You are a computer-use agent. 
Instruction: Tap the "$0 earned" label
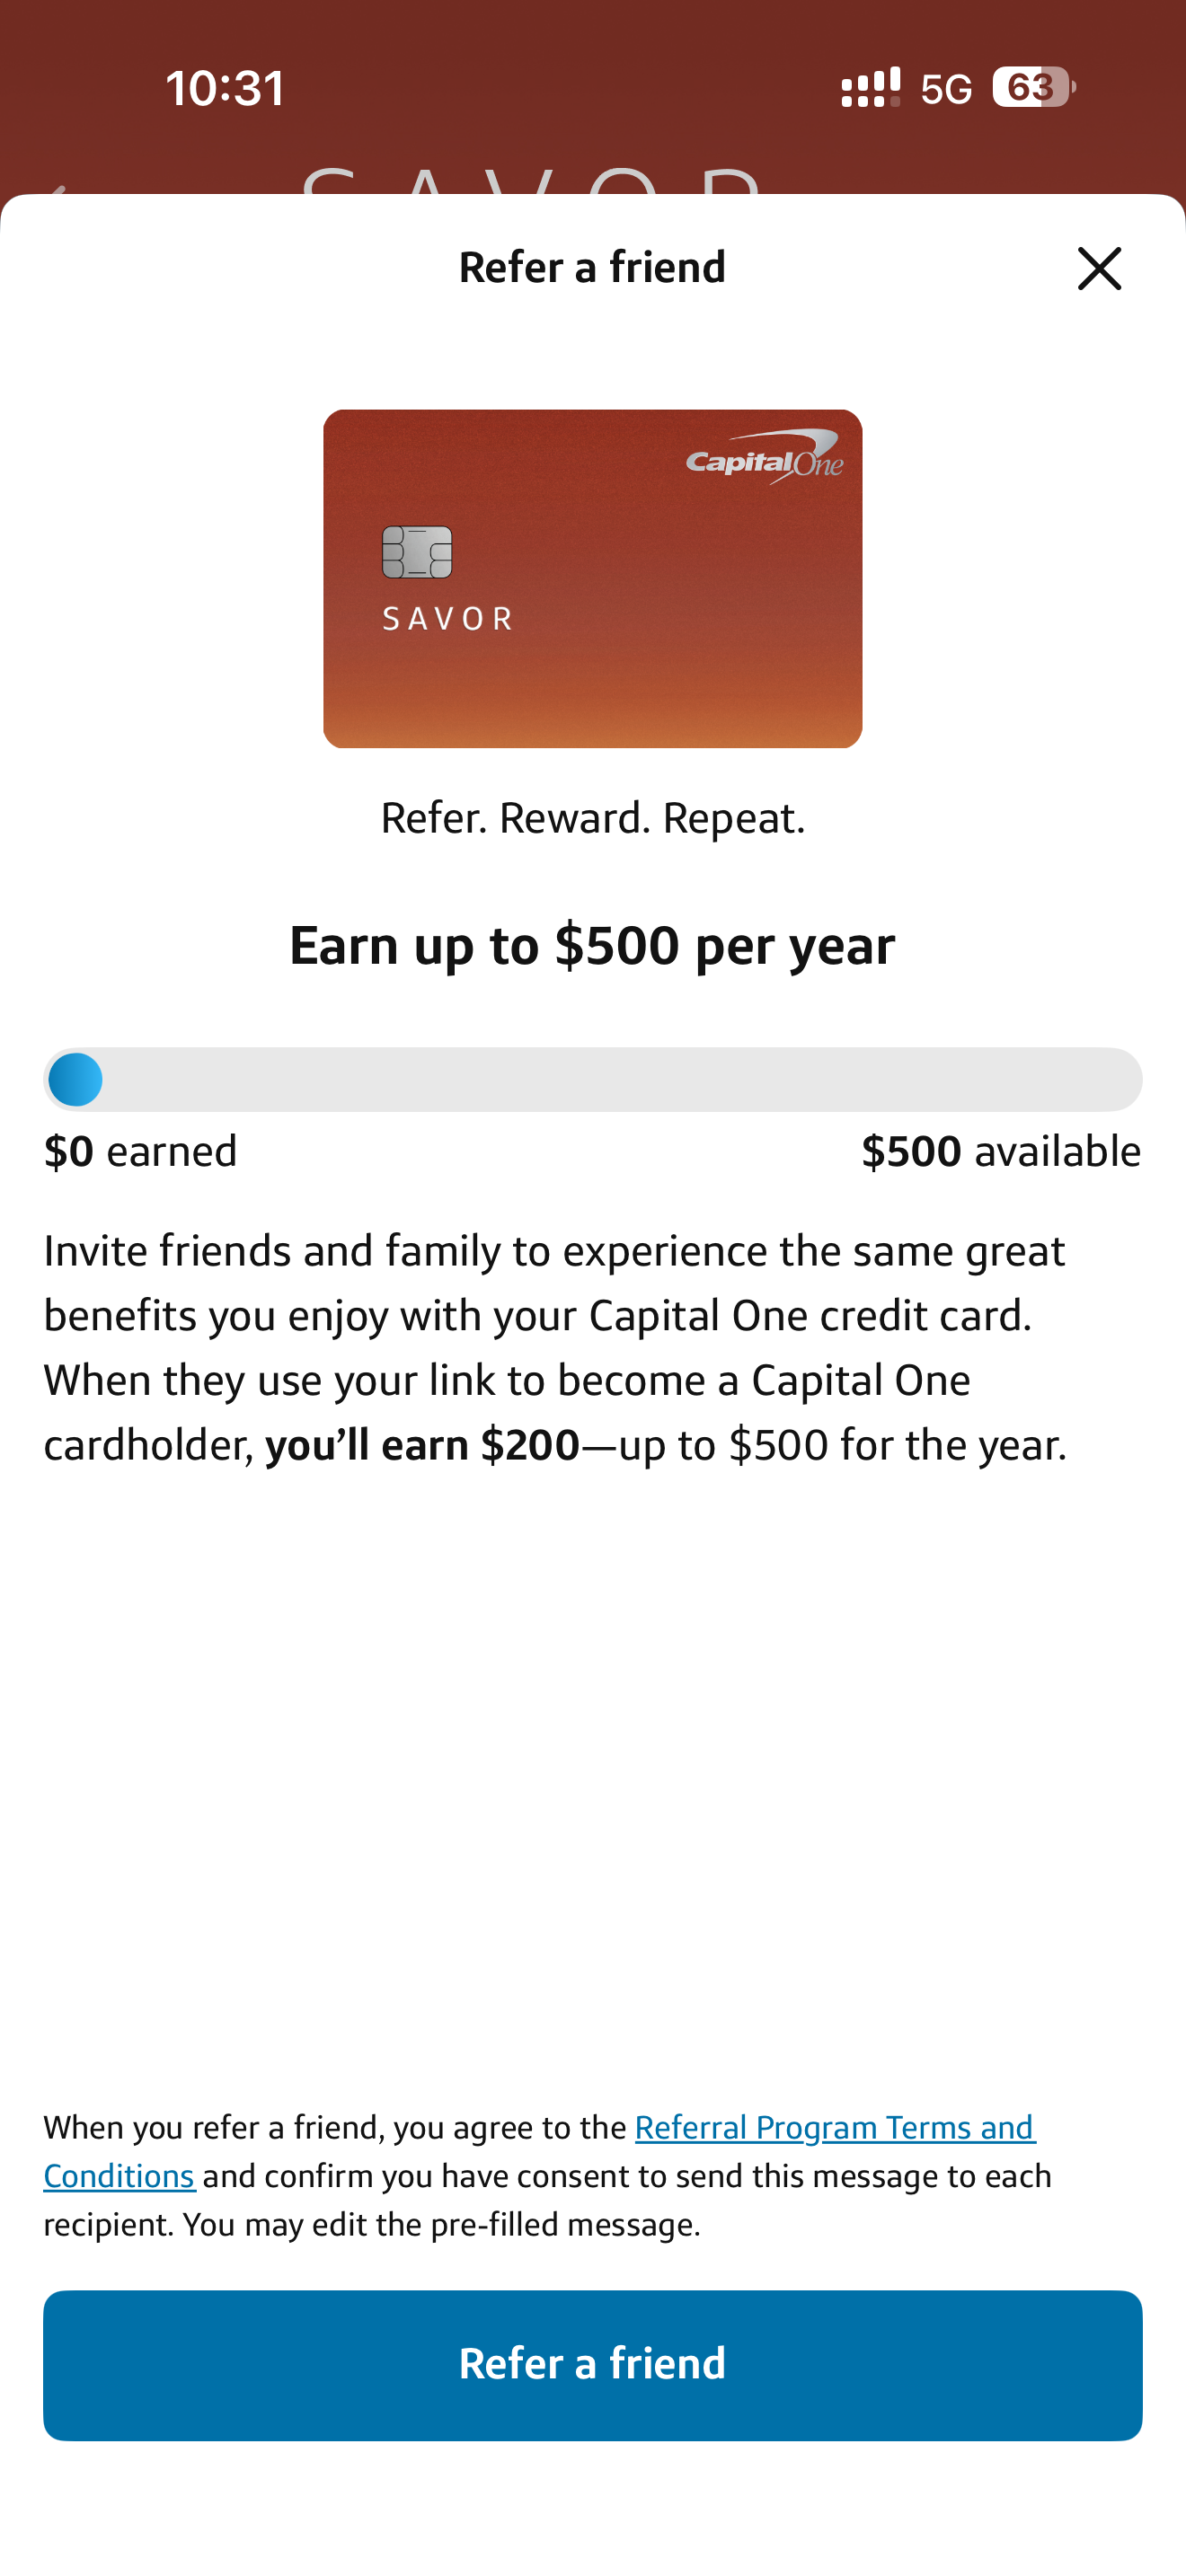point(140,1151)
